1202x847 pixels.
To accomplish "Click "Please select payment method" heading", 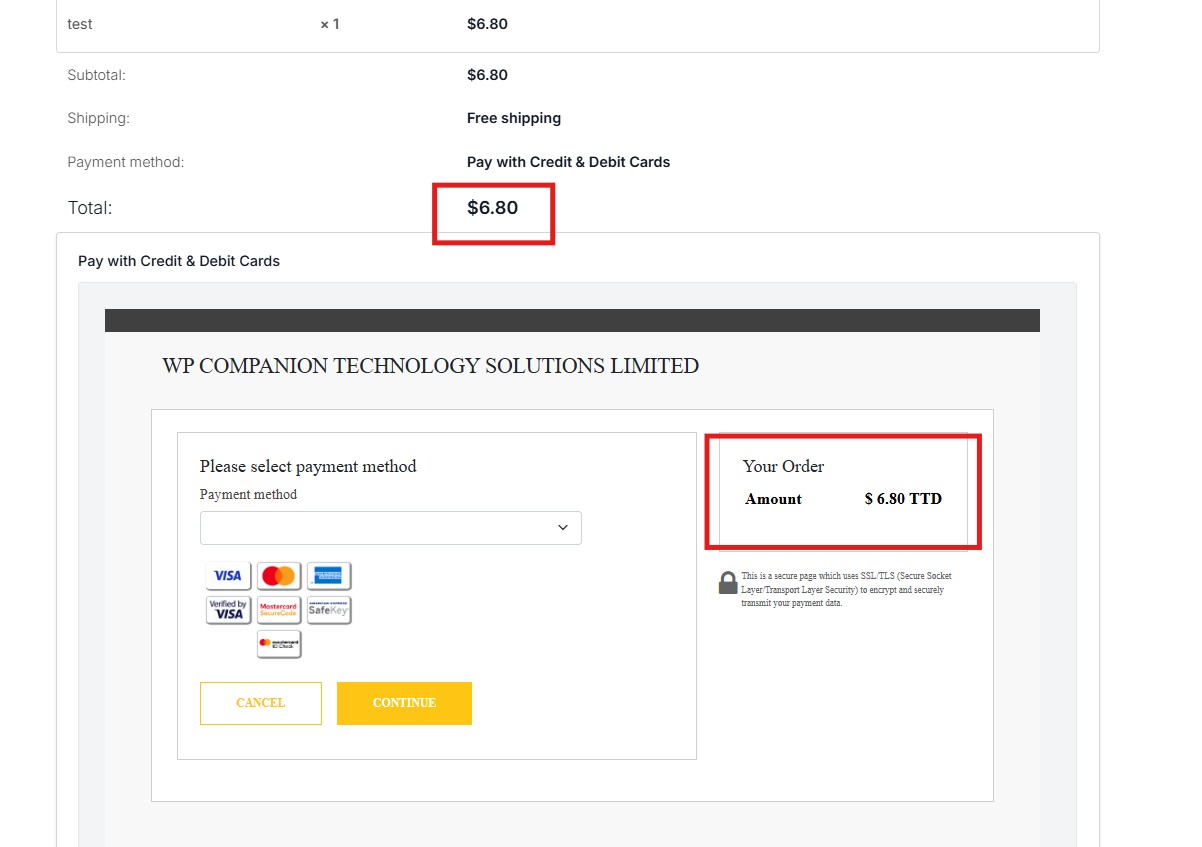I will point(308,466).
